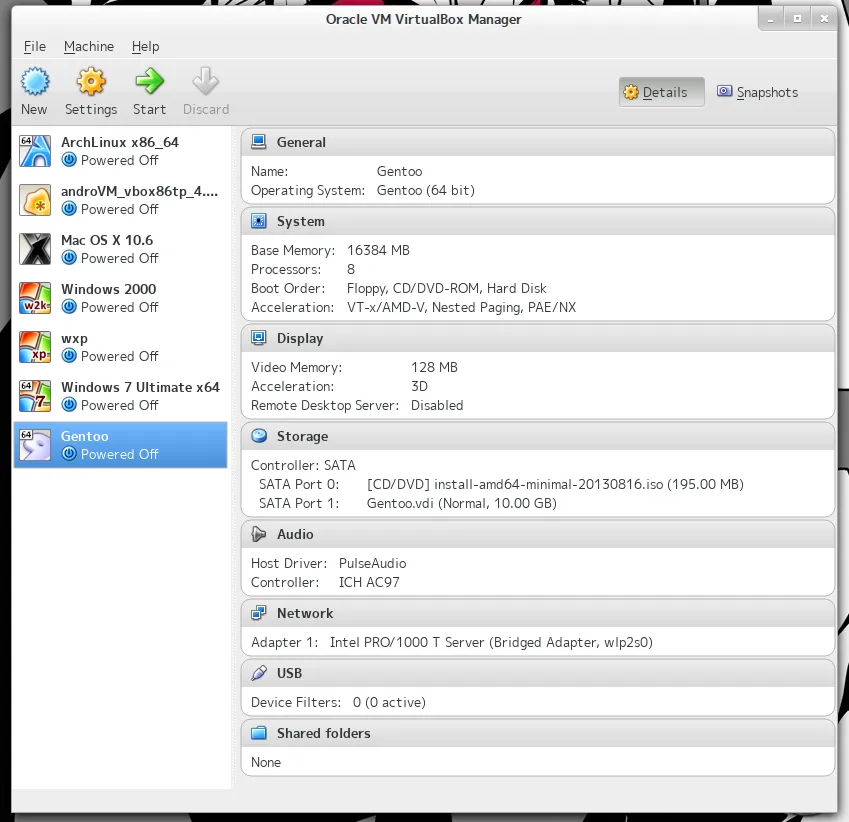Image resolution: width=849 pixels, height=822 pixels.
Task: Collapse the Storage section header
Action: click(302, 436)
